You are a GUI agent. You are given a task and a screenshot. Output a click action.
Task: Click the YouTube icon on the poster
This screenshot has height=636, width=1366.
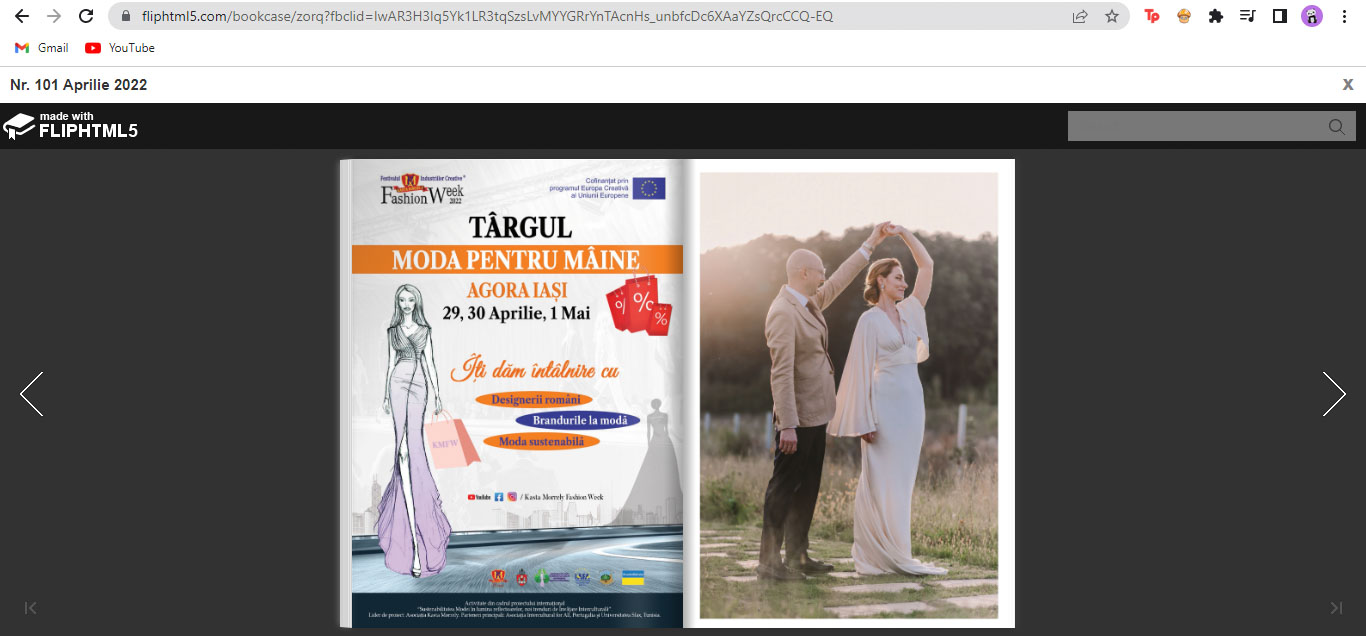(479, 497)
